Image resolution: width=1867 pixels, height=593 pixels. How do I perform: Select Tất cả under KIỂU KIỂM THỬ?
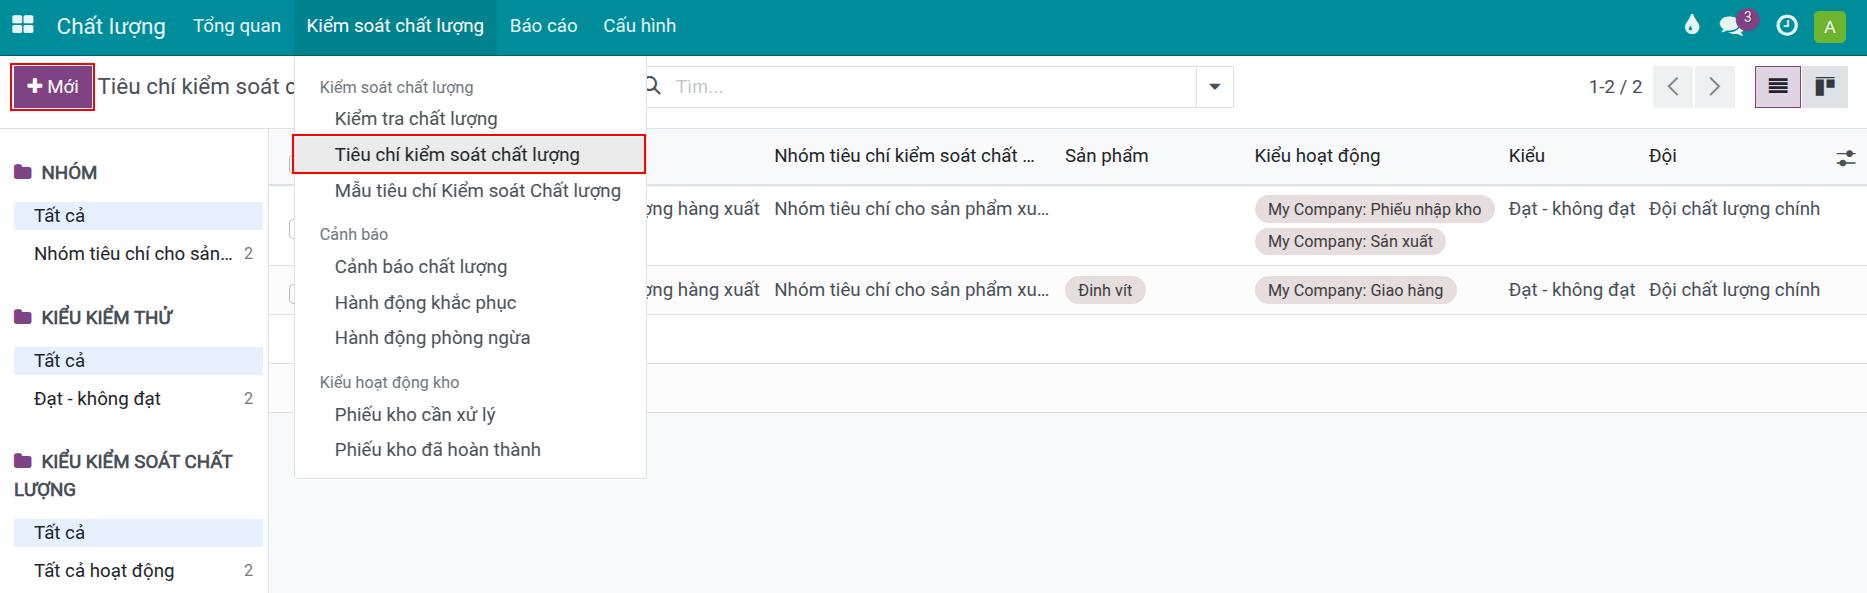138,361
